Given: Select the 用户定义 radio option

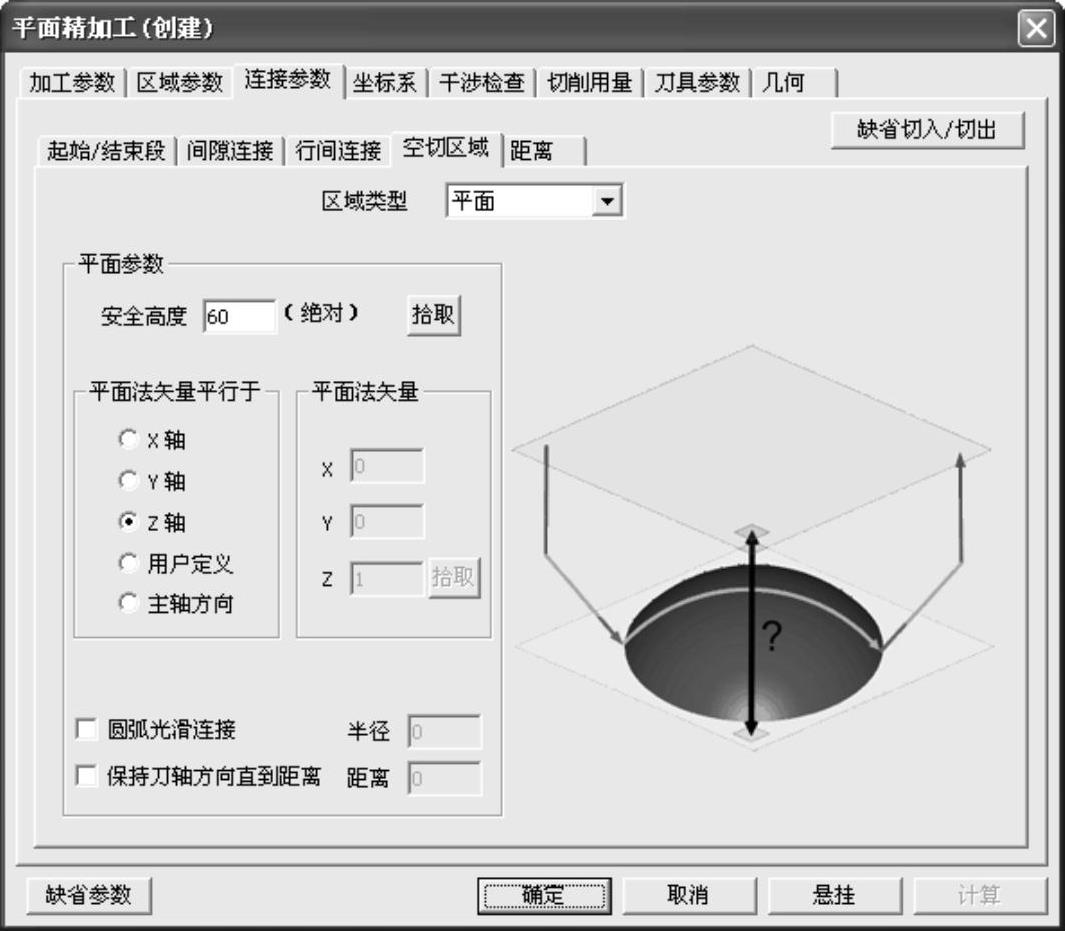Looking at the screenshot, I should click(x=128, y=564).
